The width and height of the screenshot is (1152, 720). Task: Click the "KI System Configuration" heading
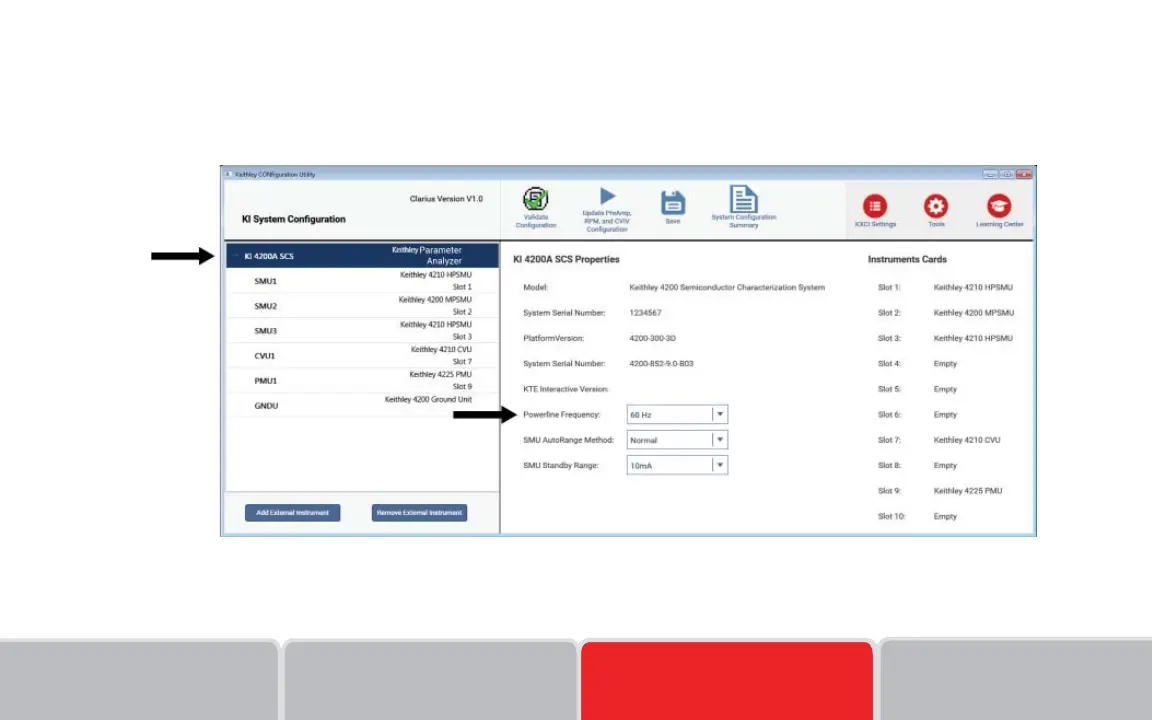pyautogui.click(x=294, y=219)
